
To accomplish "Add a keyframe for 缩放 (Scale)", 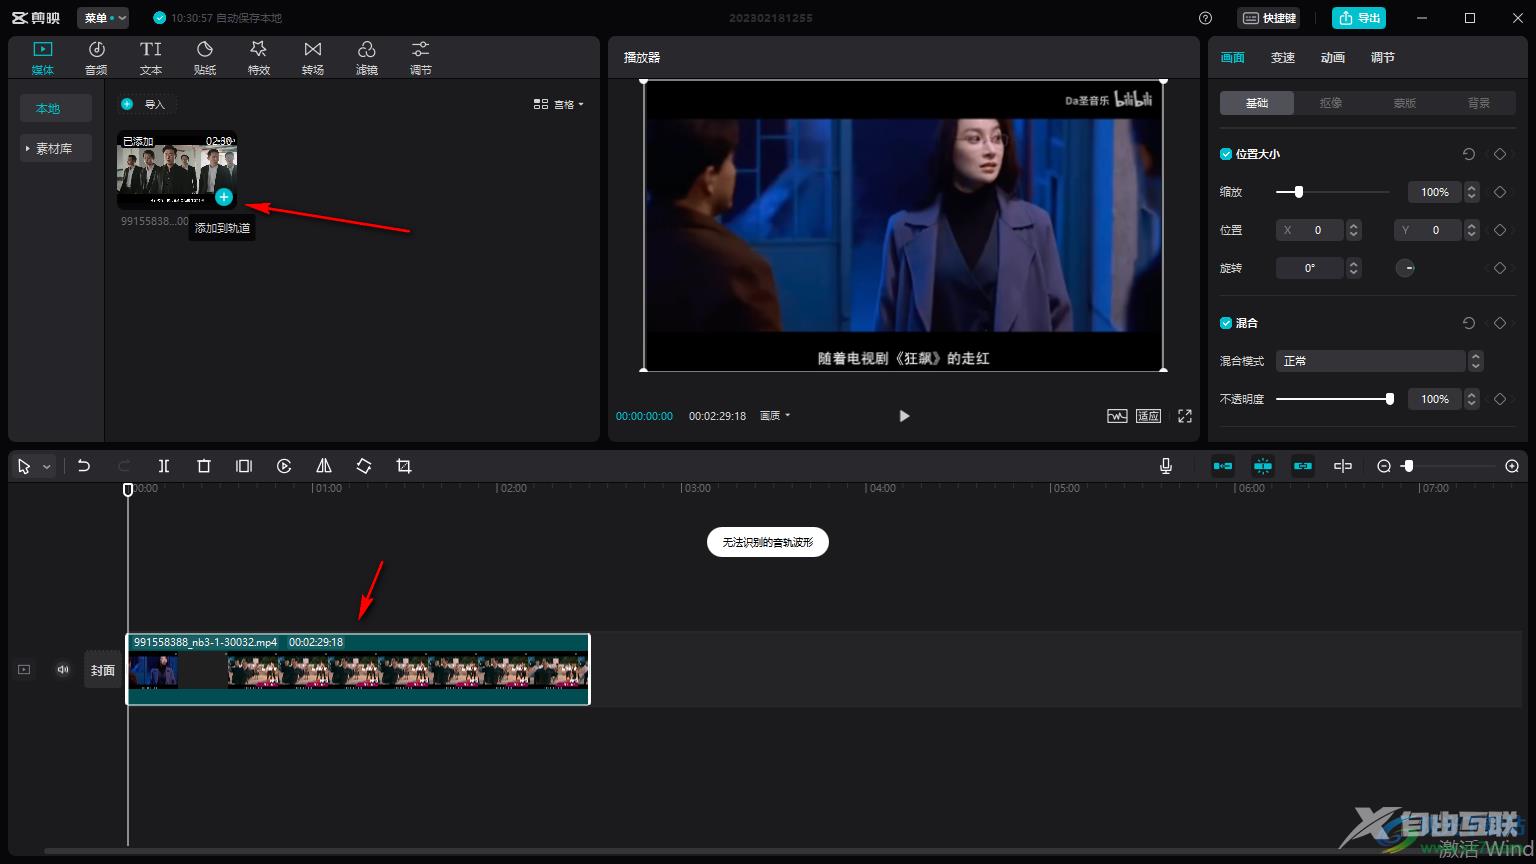I will pyautogui.click(x=1499, y=192).
